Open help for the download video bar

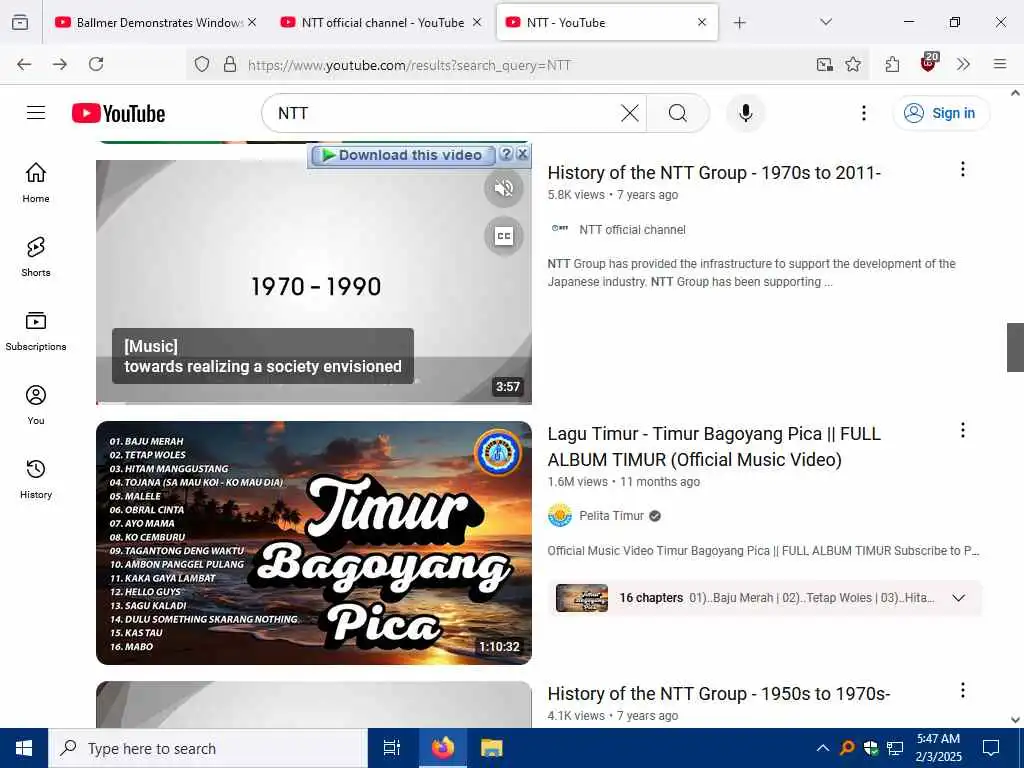(x=505, y=154)
